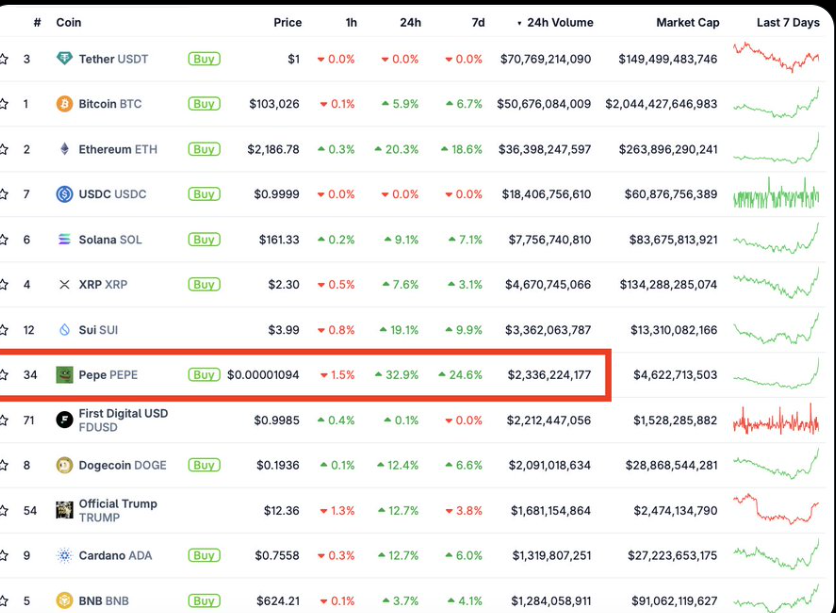Click the BNB logo icon

pyautogui.click(x=65, y=601)
